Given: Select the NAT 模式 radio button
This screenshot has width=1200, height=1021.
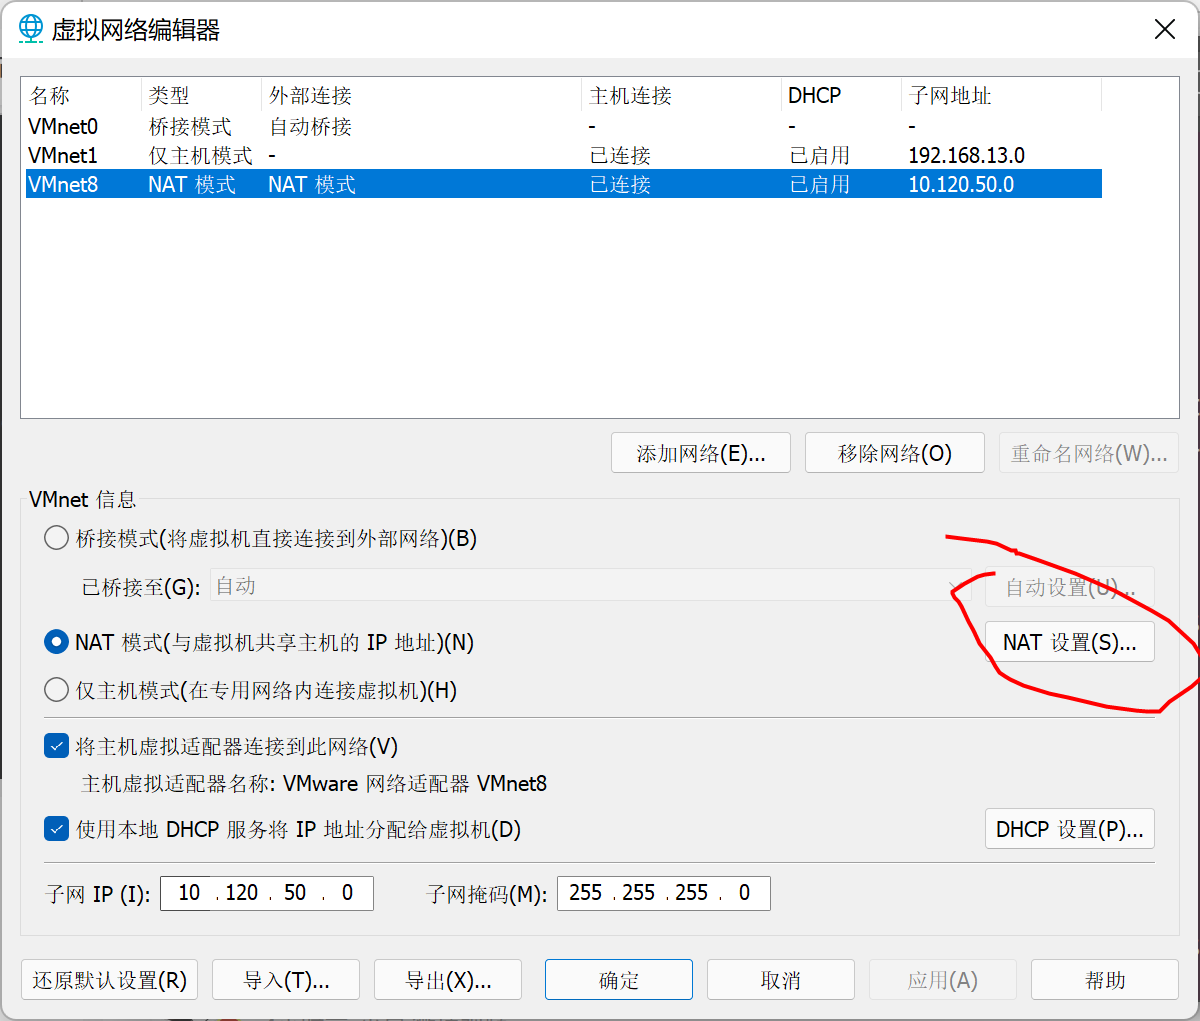Looking at the screenshot, I should pos(57,642).
